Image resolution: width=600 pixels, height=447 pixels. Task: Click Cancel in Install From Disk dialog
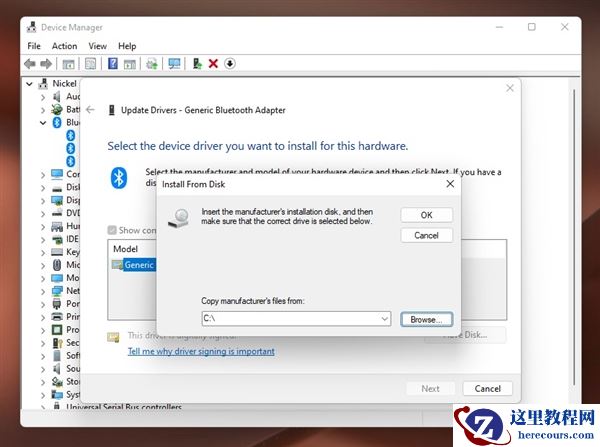pos(427,235)
